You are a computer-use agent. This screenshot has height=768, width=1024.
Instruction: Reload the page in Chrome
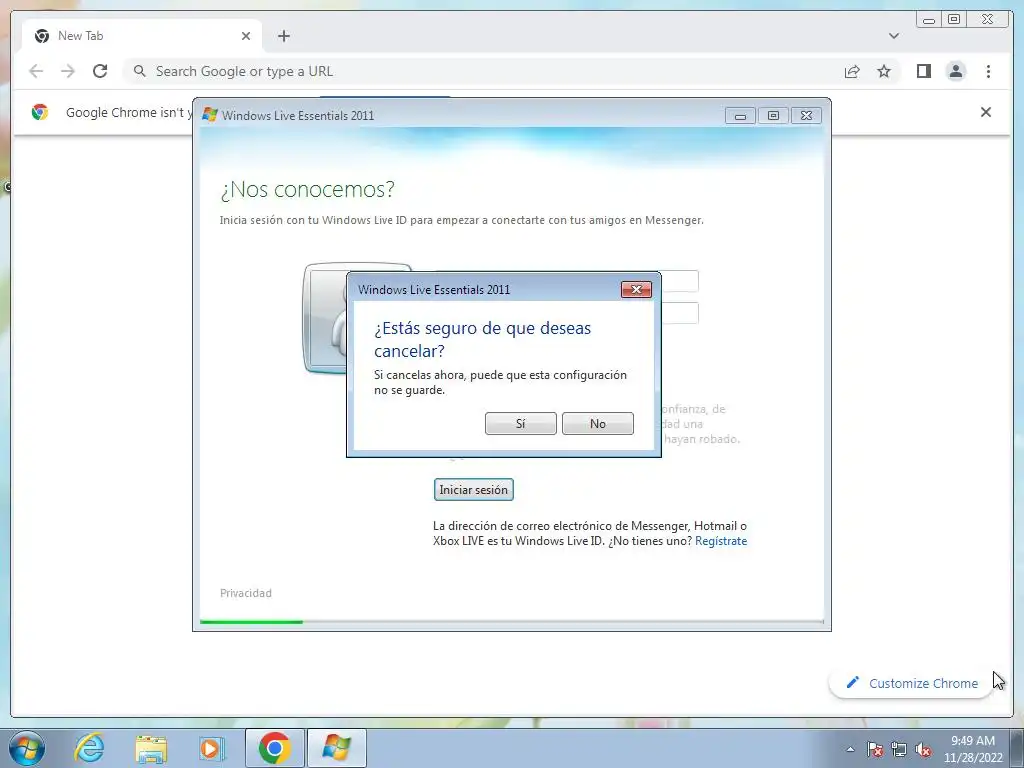[x=100, y=71]
